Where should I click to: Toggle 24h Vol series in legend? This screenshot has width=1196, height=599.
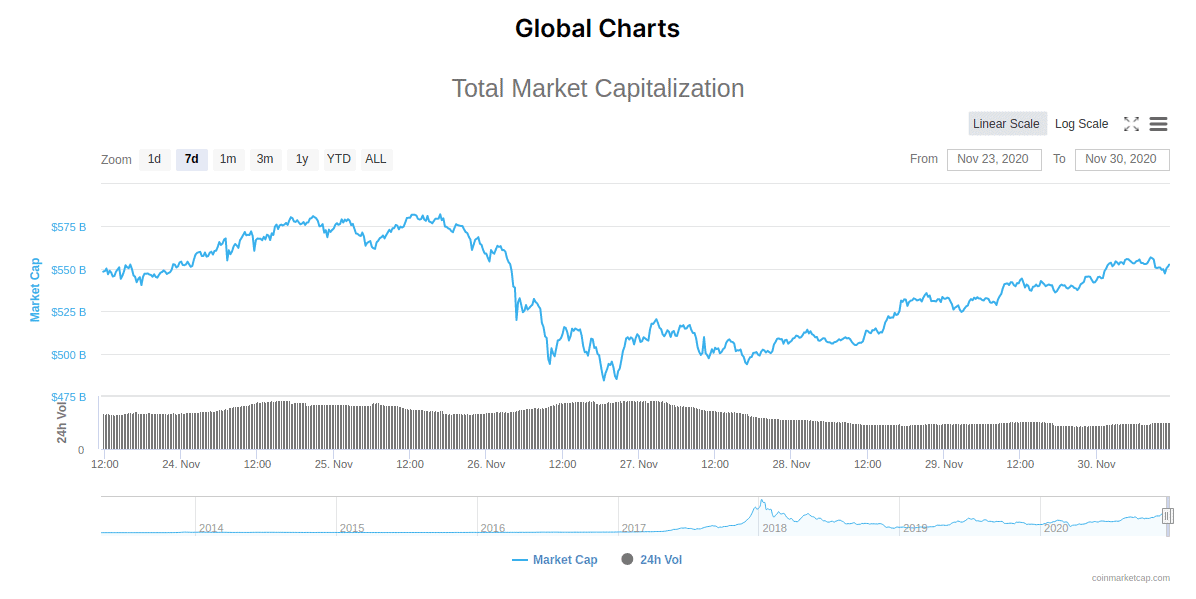point(652,560)
